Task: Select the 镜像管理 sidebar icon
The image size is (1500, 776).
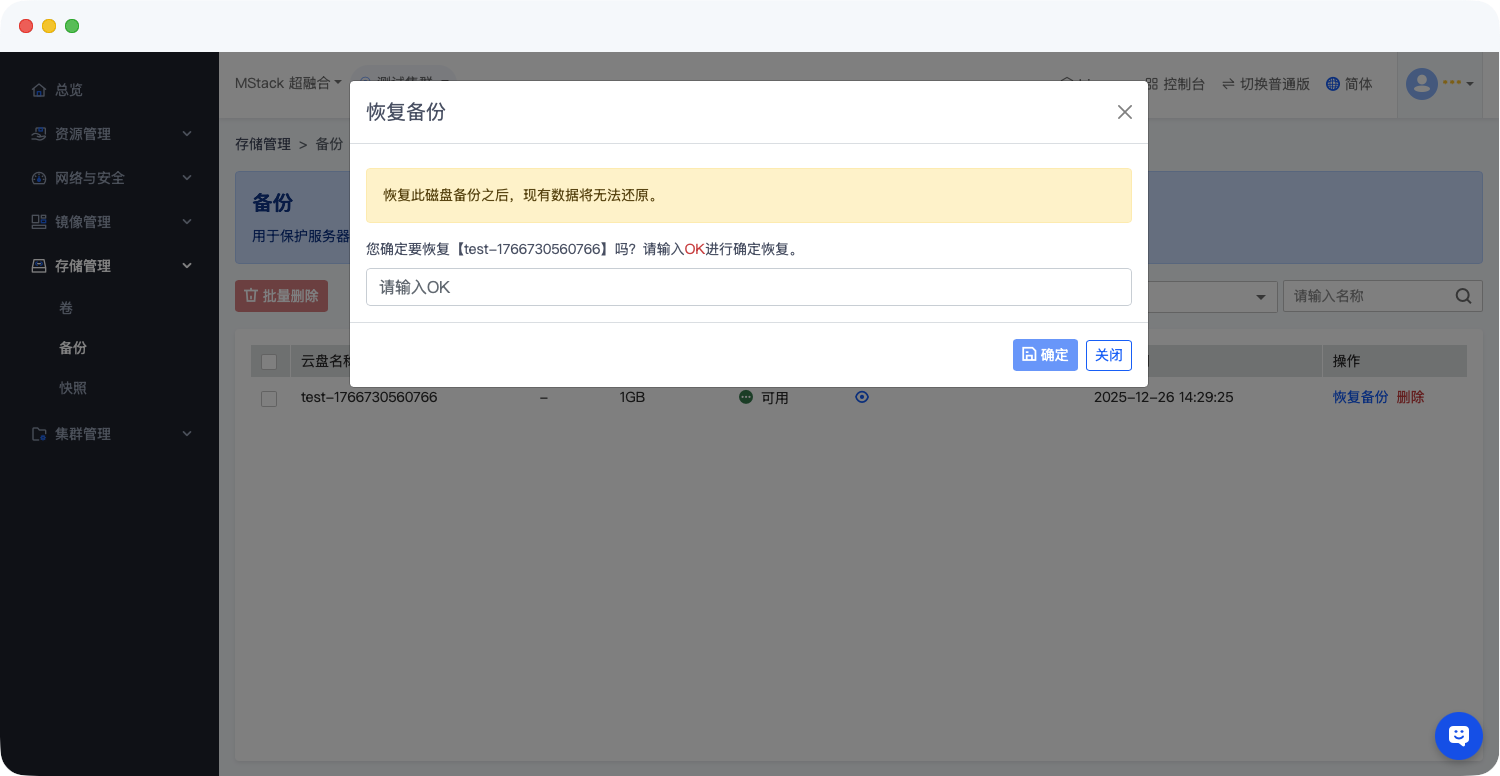Action: (x=37, y=221)
